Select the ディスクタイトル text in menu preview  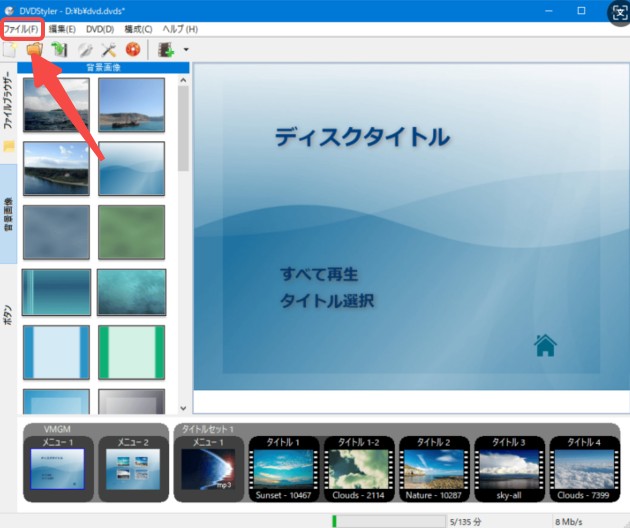click(x=362, y=137)
